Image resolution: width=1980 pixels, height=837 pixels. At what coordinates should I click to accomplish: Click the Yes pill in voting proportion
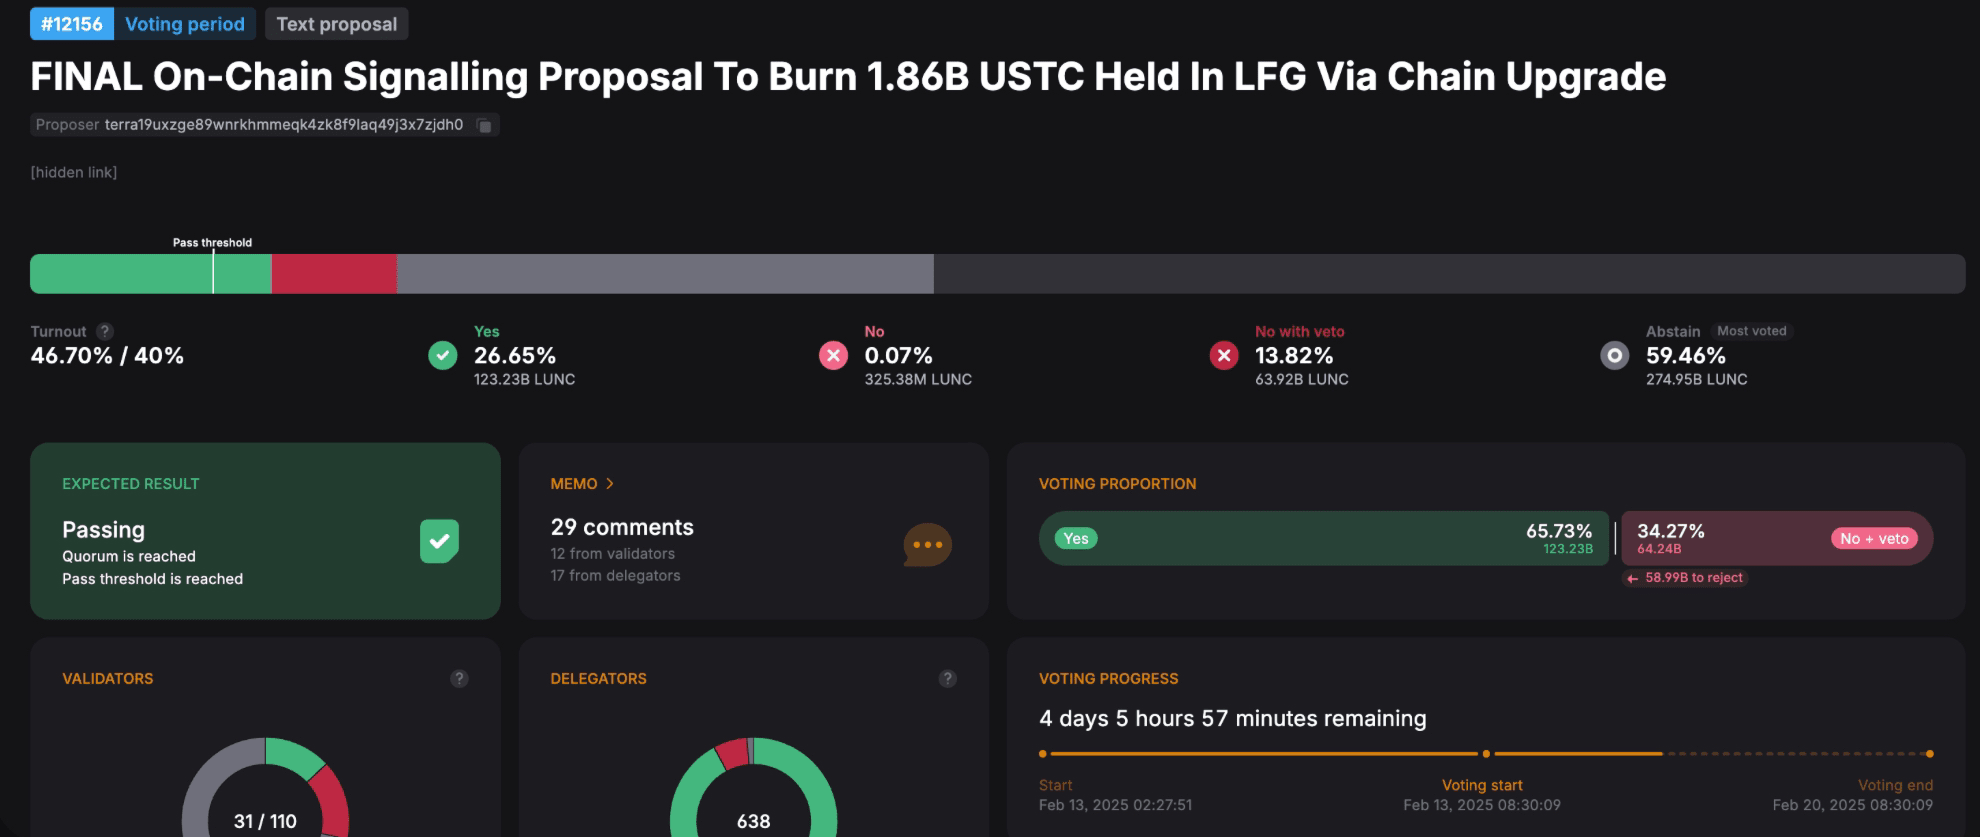1076,538
